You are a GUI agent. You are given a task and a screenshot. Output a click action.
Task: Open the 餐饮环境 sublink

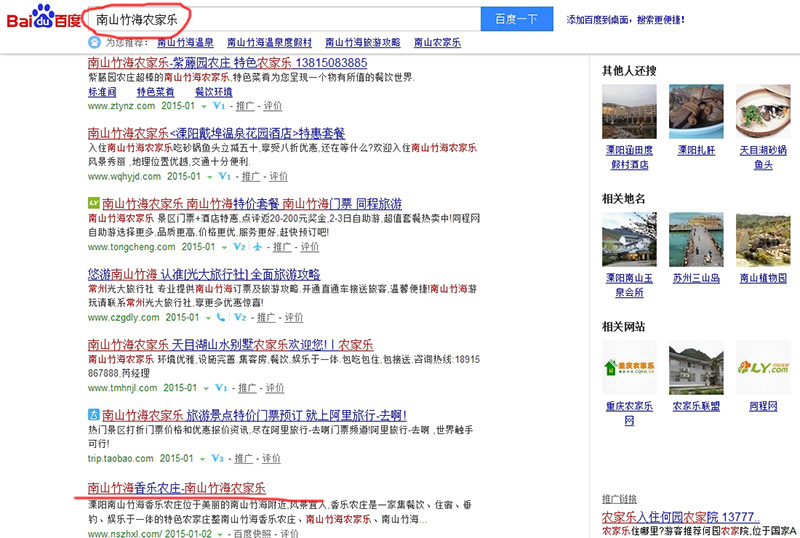pyautogui.click(x=214, y=92)
